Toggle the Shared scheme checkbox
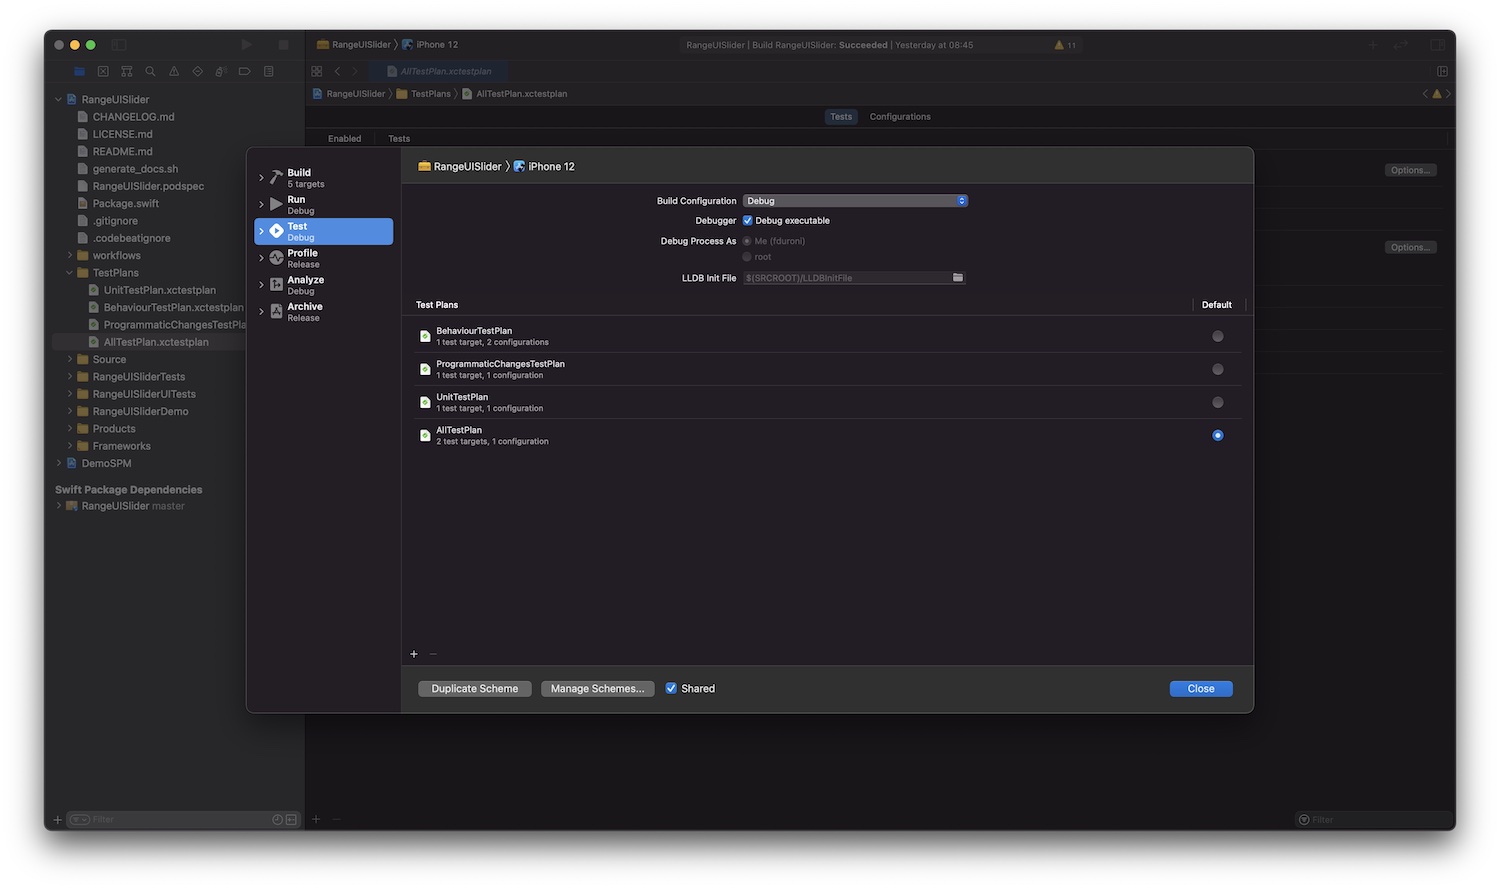Viewport: 1500px width, 889px height. (x=671, y=689)
